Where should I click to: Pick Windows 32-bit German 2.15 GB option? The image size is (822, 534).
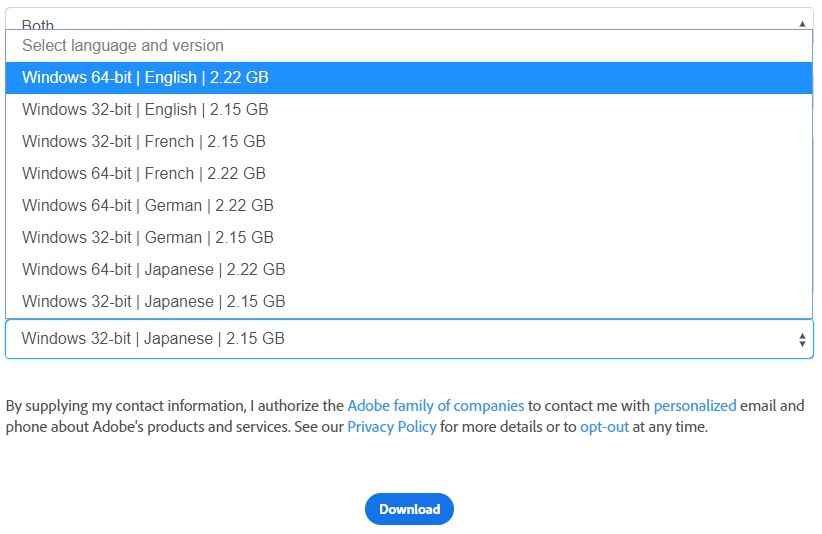coord(409,237)
